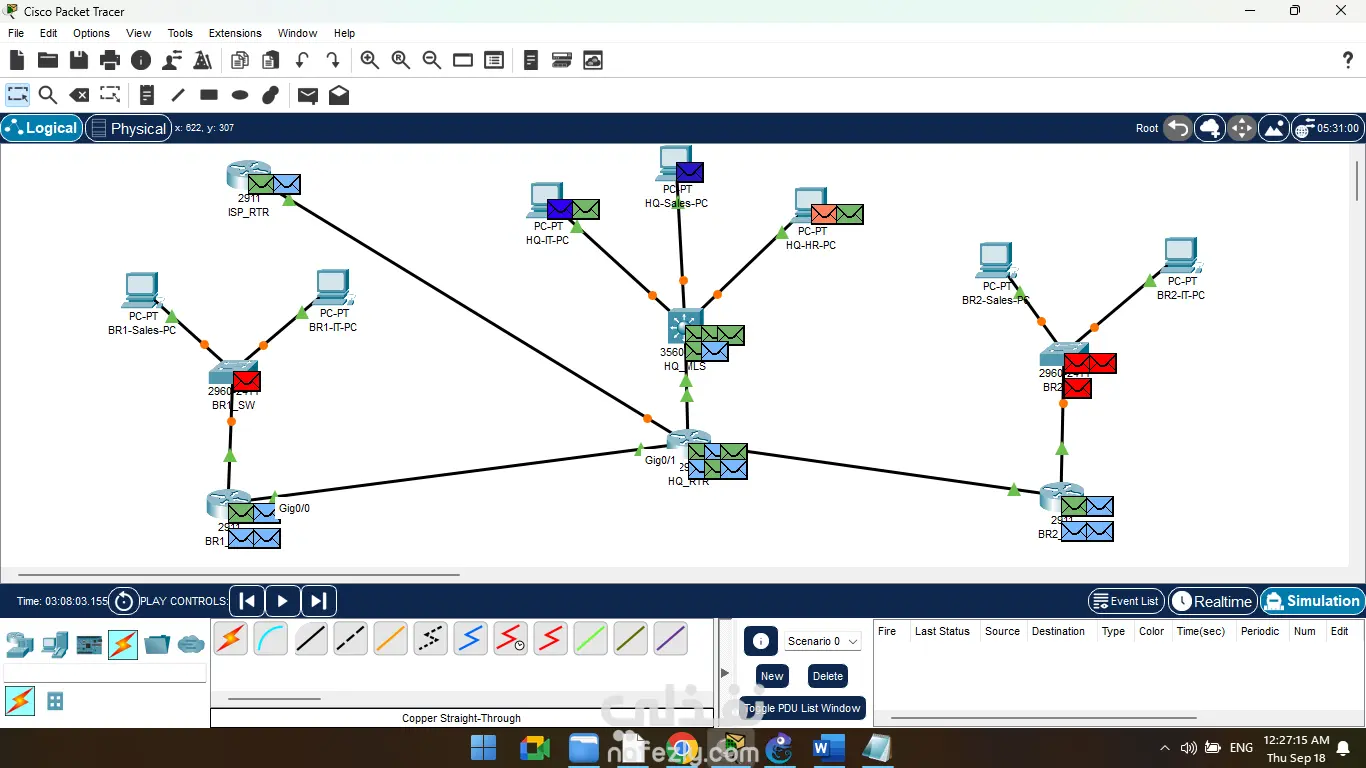Open the Tools menu
Screen dimensions: 1366x768
tap(180, 33)
